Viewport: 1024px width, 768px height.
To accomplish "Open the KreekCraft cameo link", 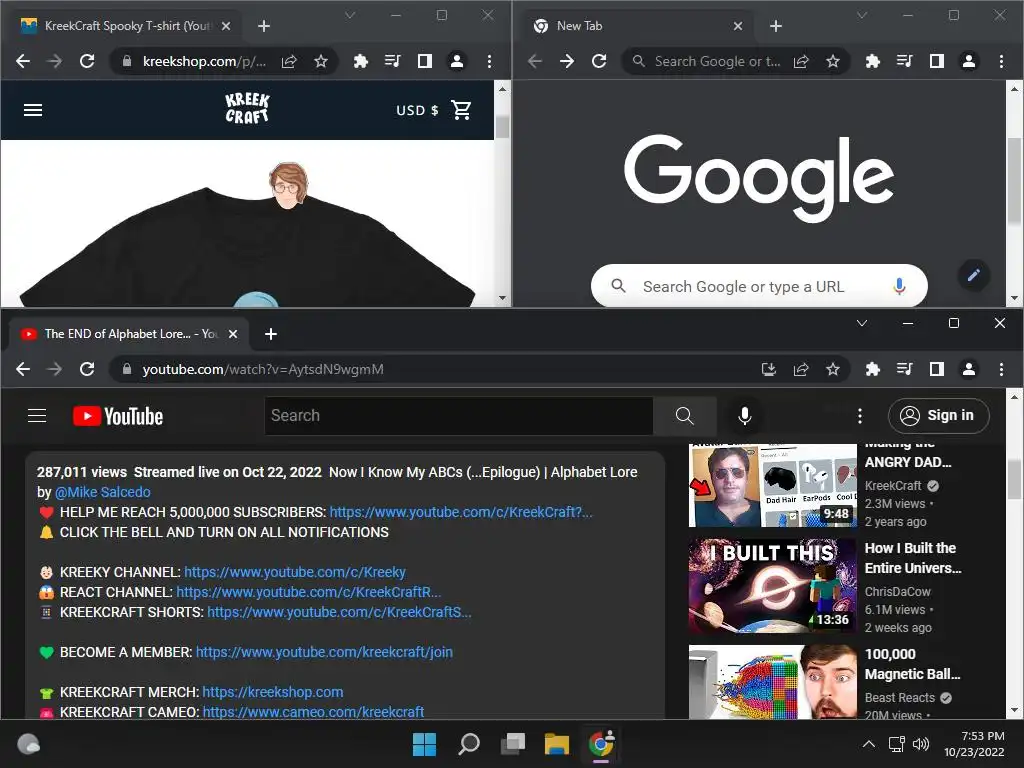I will [x=313, y=712].
